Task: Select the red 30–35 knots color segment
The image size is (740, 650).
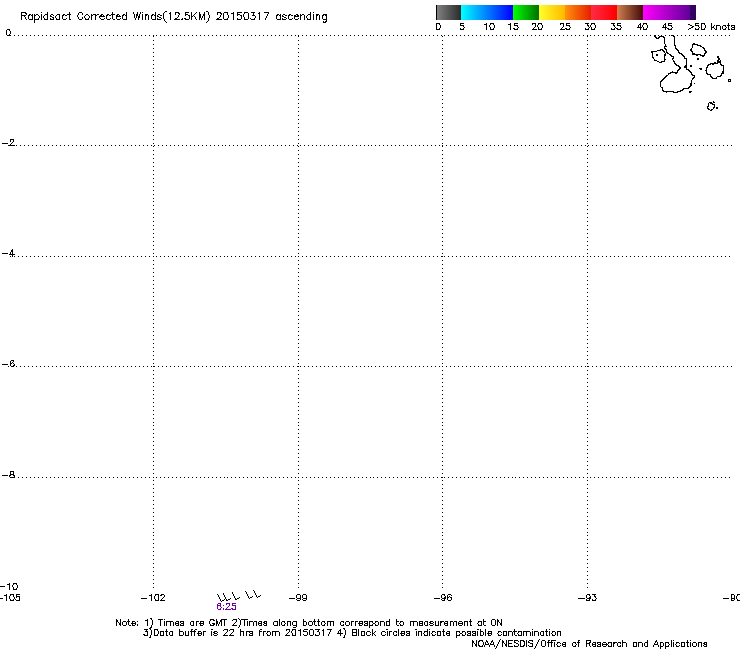Action: pyautogui.click(x=604, y=12)
